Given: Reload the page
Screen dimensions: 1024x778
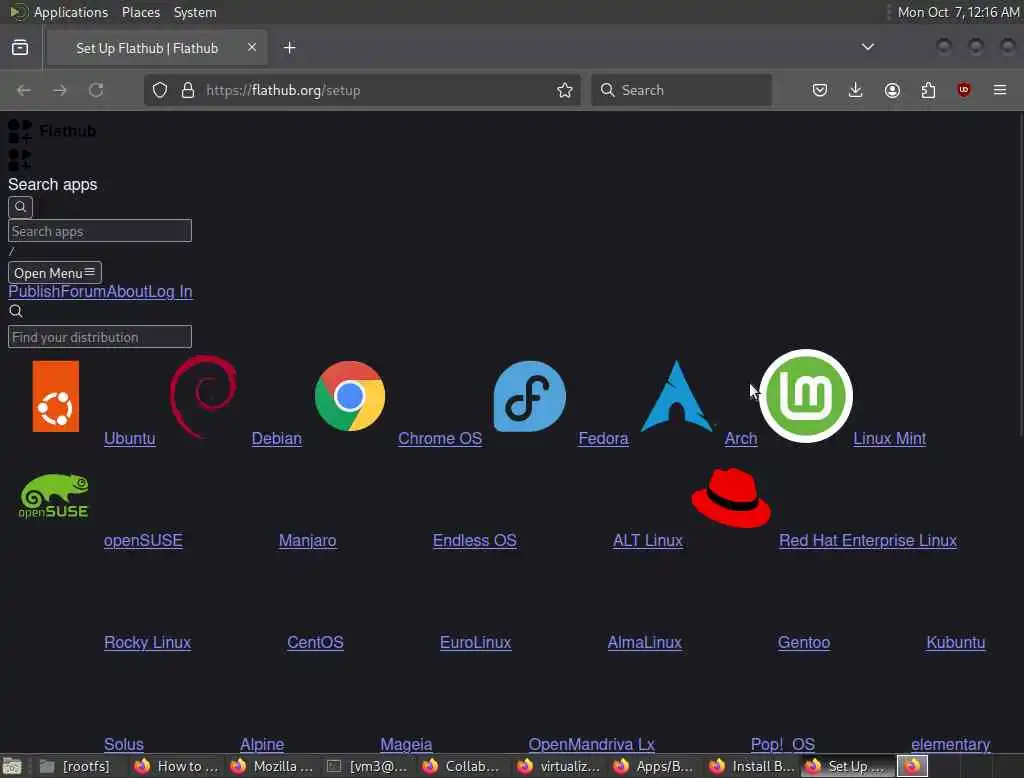Looking at the screenshot, I should click(x=96, y=90).
